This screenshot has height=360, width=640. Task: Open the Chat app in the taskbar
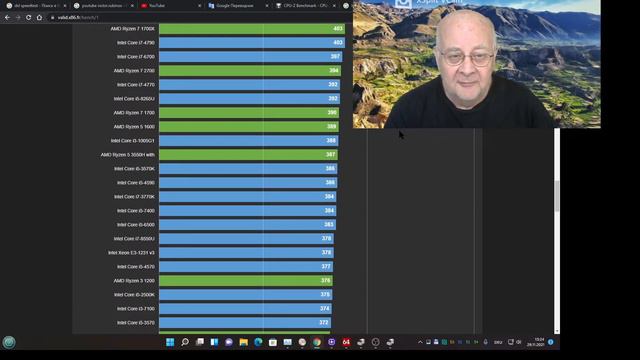click(x=229, y=342)
